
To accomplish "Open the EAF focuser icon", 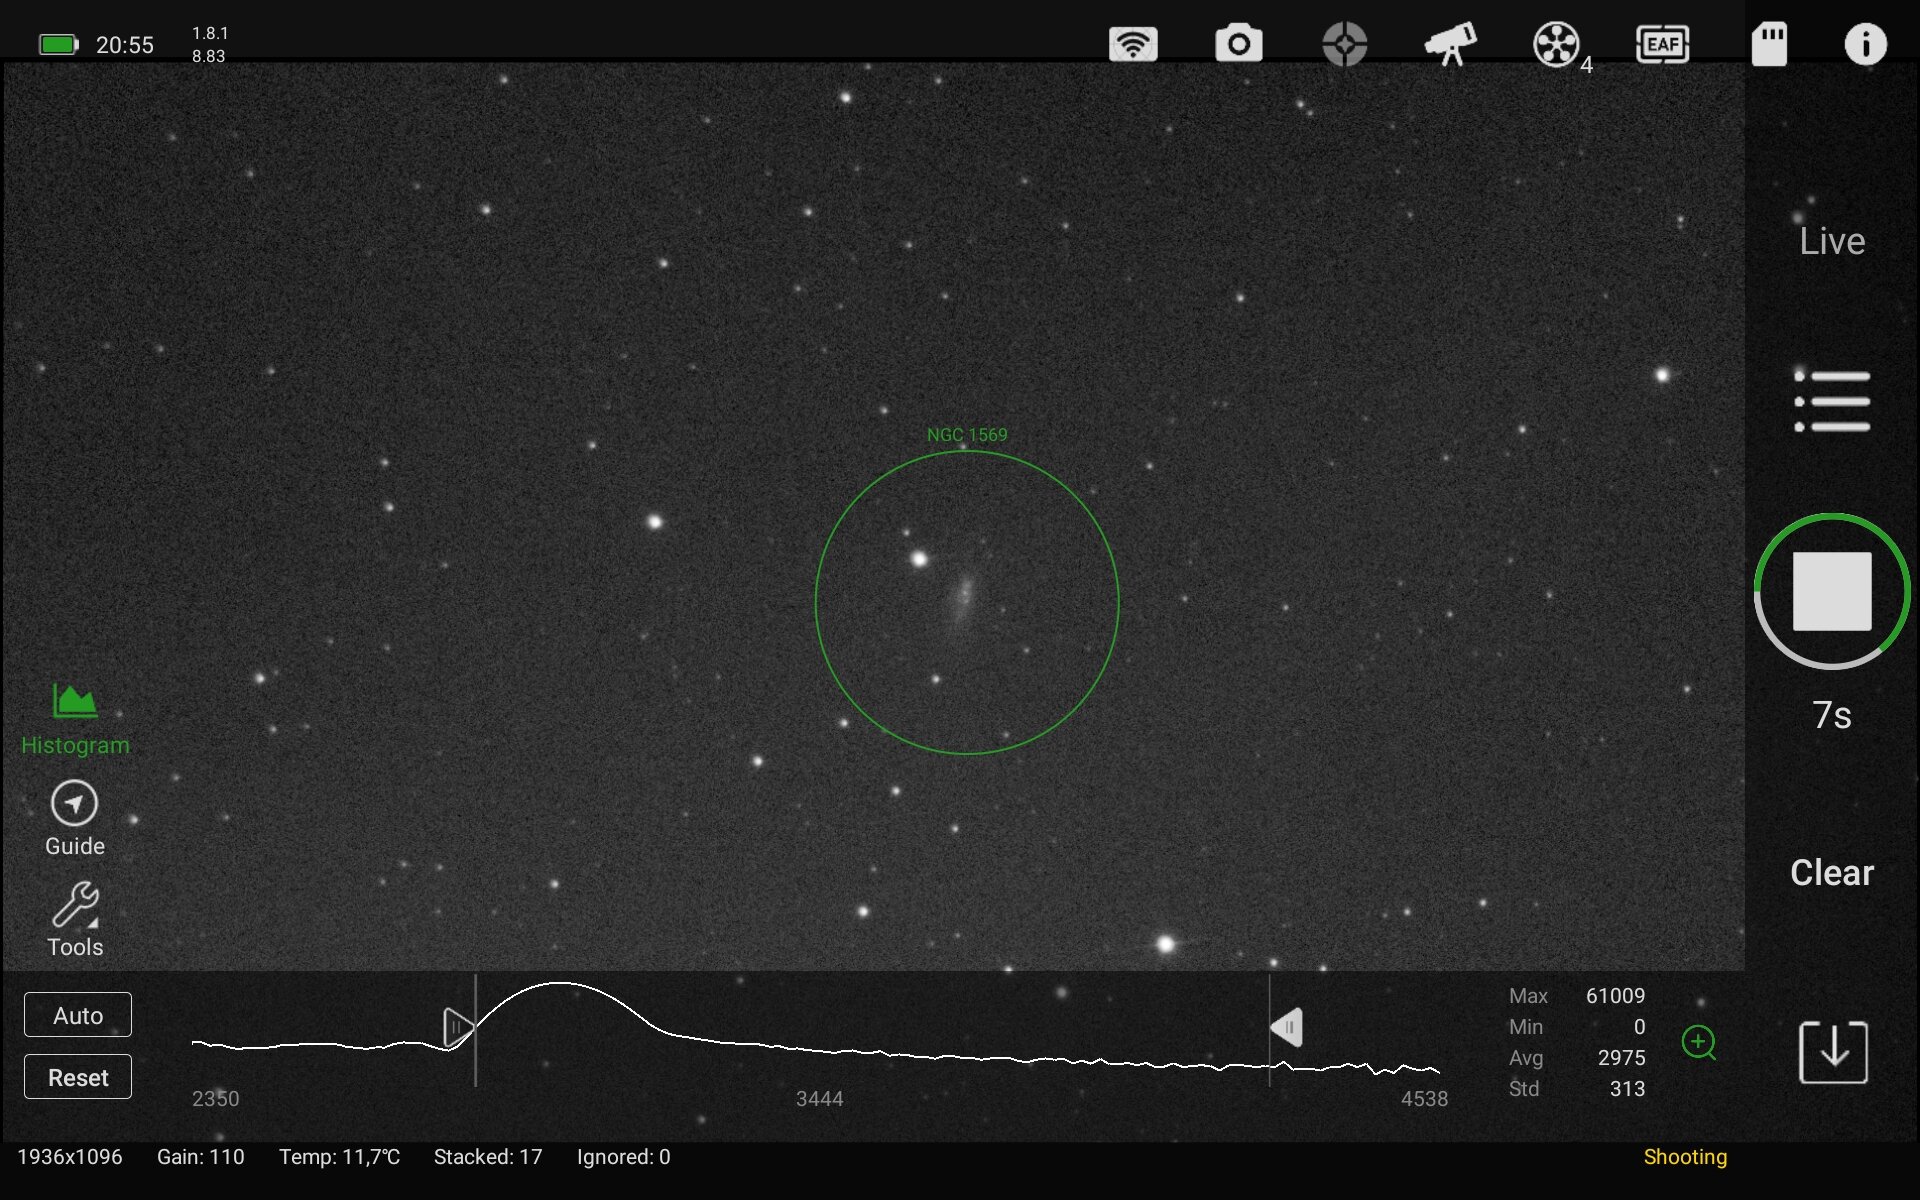I will [x=1662, y=45].
